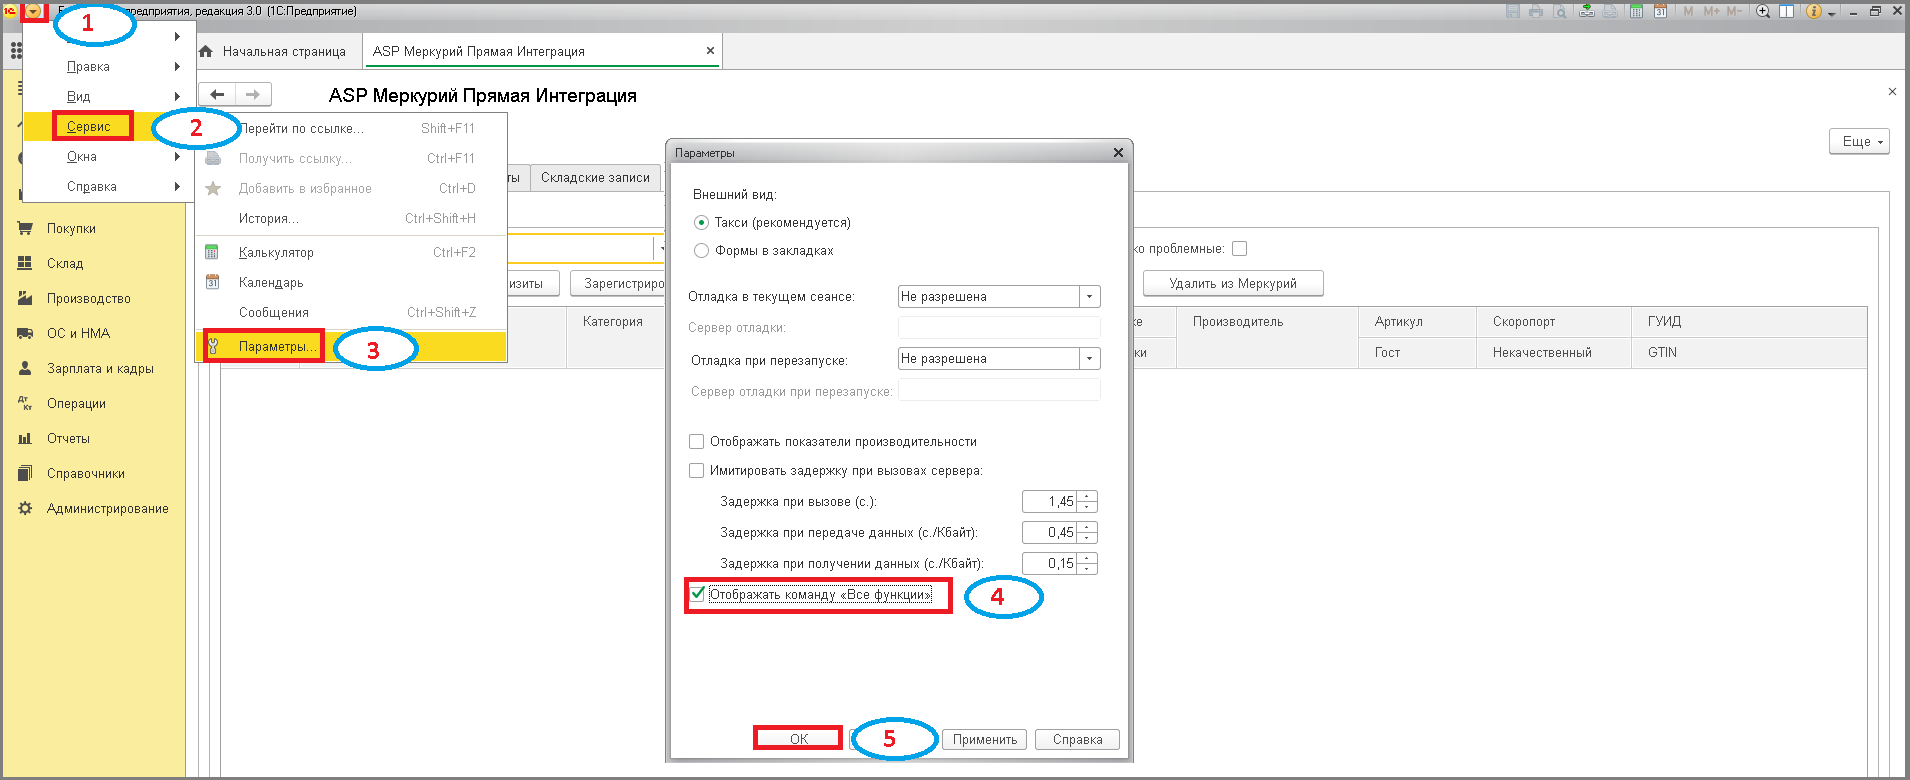Click the Производство factory sidebar icon
Viewport: 1910px width, 780px height.
pyautogui.click(x=25, y=298)
